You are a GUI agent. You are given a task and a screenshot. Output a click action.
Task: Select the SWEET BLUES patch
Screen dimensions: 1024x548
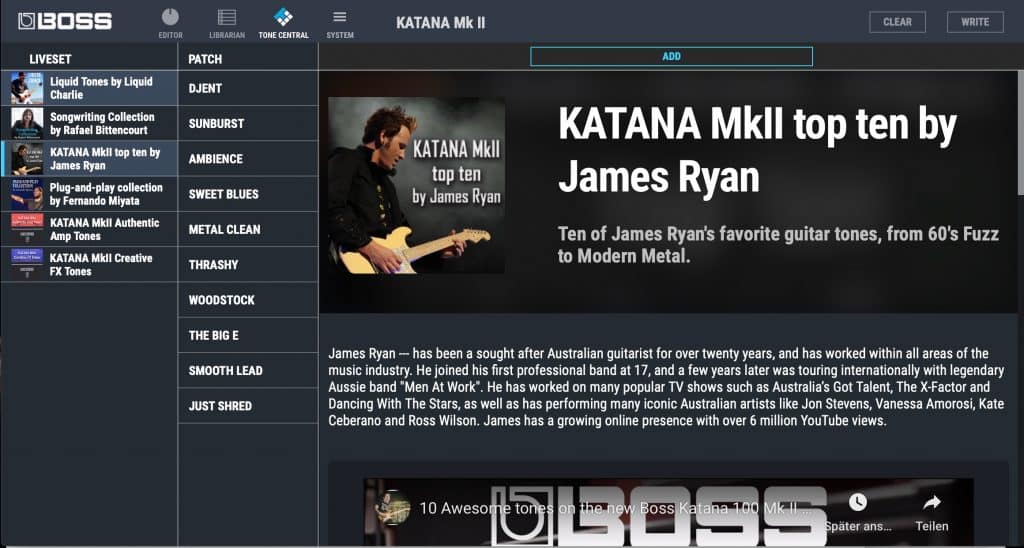pos(248,194)
